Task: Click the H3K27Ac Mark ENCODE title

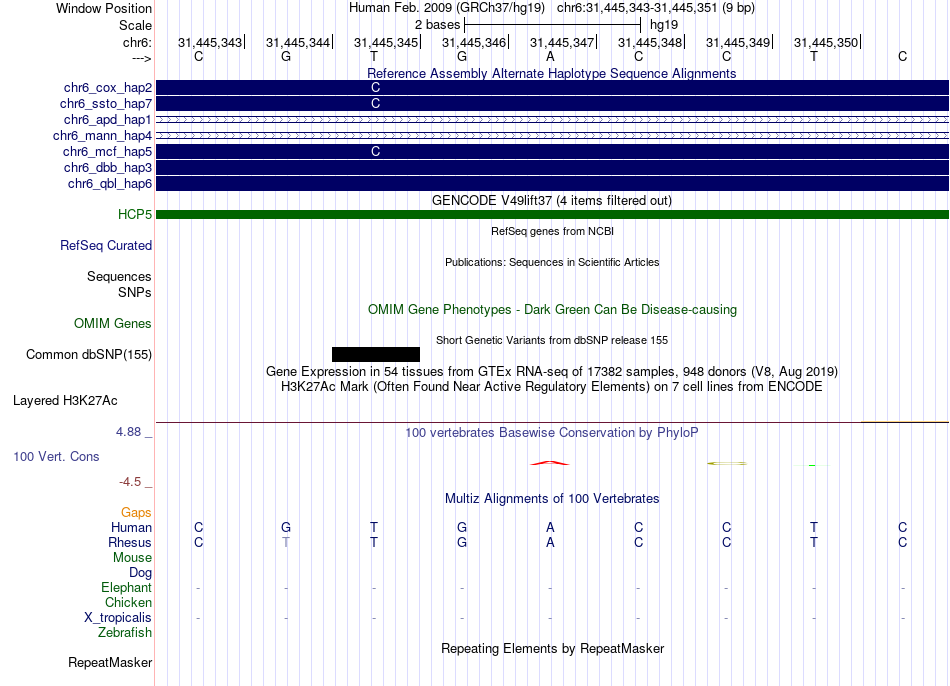Action: 552,387
